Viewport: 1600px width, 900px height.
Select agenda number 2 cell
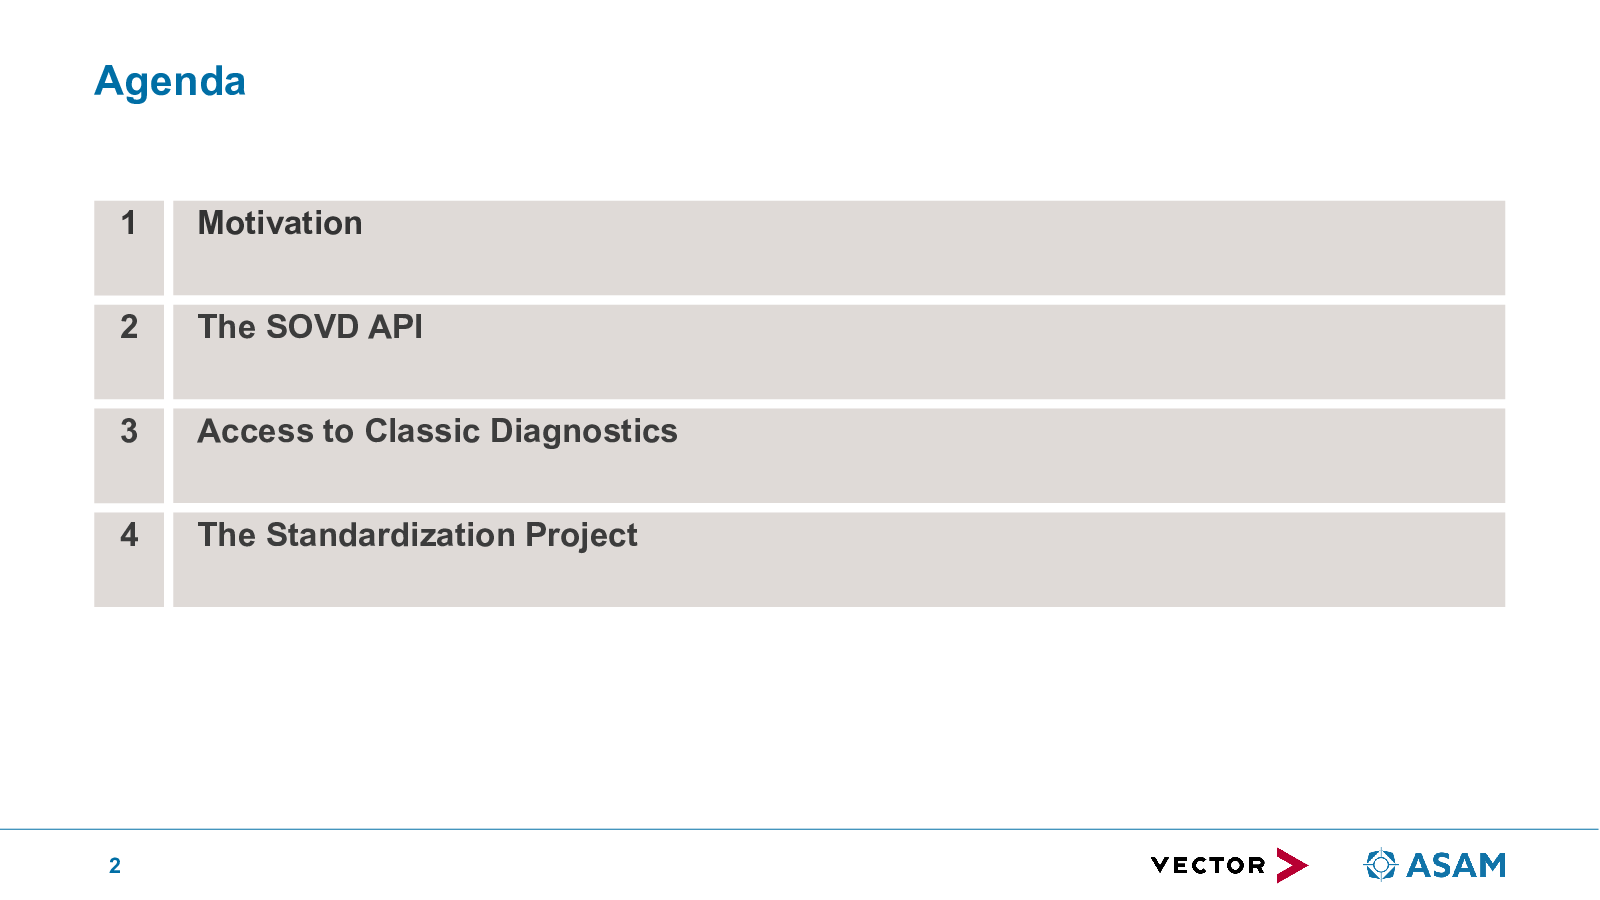pyautogui.click(x=129, y=352)
